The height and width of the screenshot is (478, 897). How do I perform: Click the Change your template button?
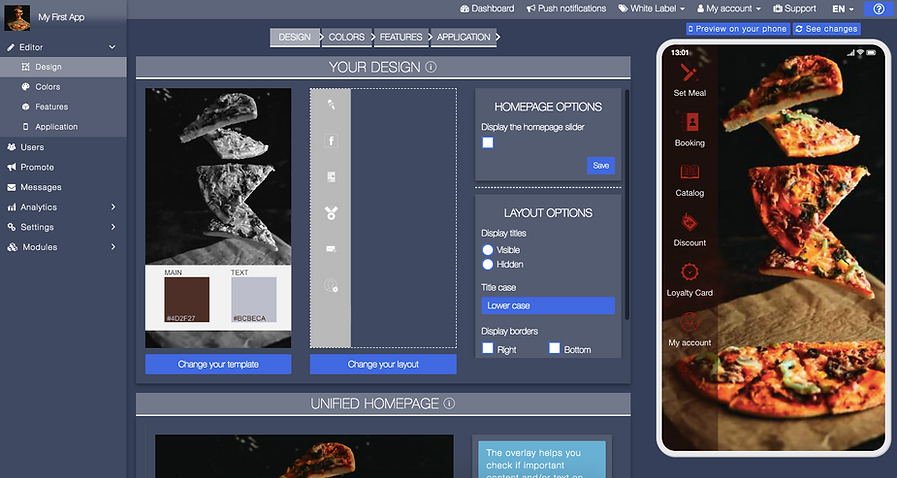click(218, 364)
